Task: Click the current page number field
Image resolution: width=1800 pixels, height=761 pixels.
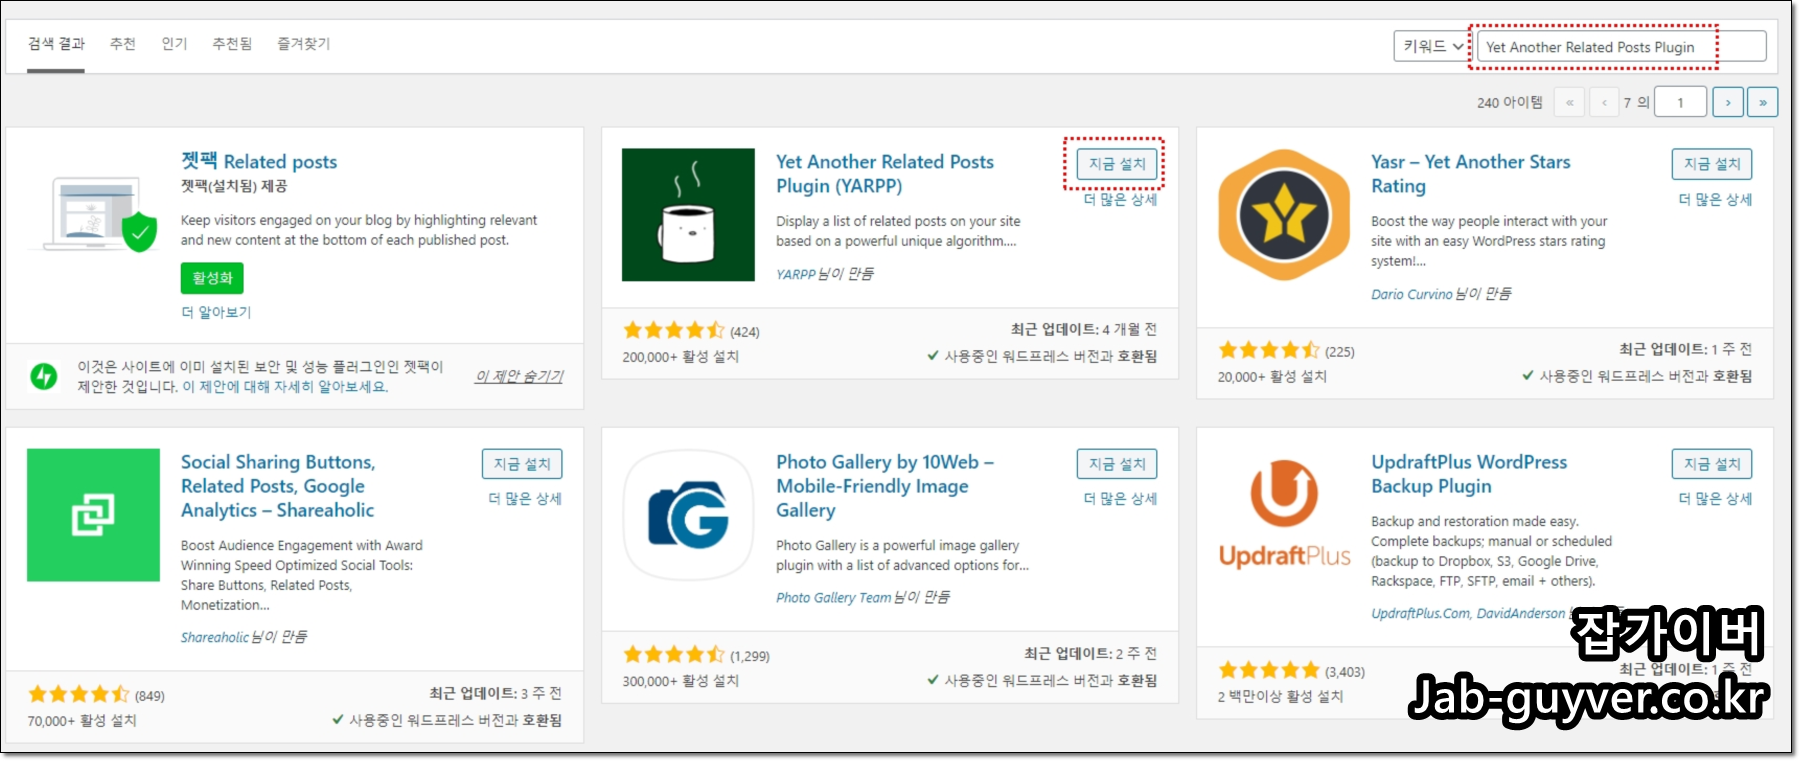Action: tap(1680, 102)
